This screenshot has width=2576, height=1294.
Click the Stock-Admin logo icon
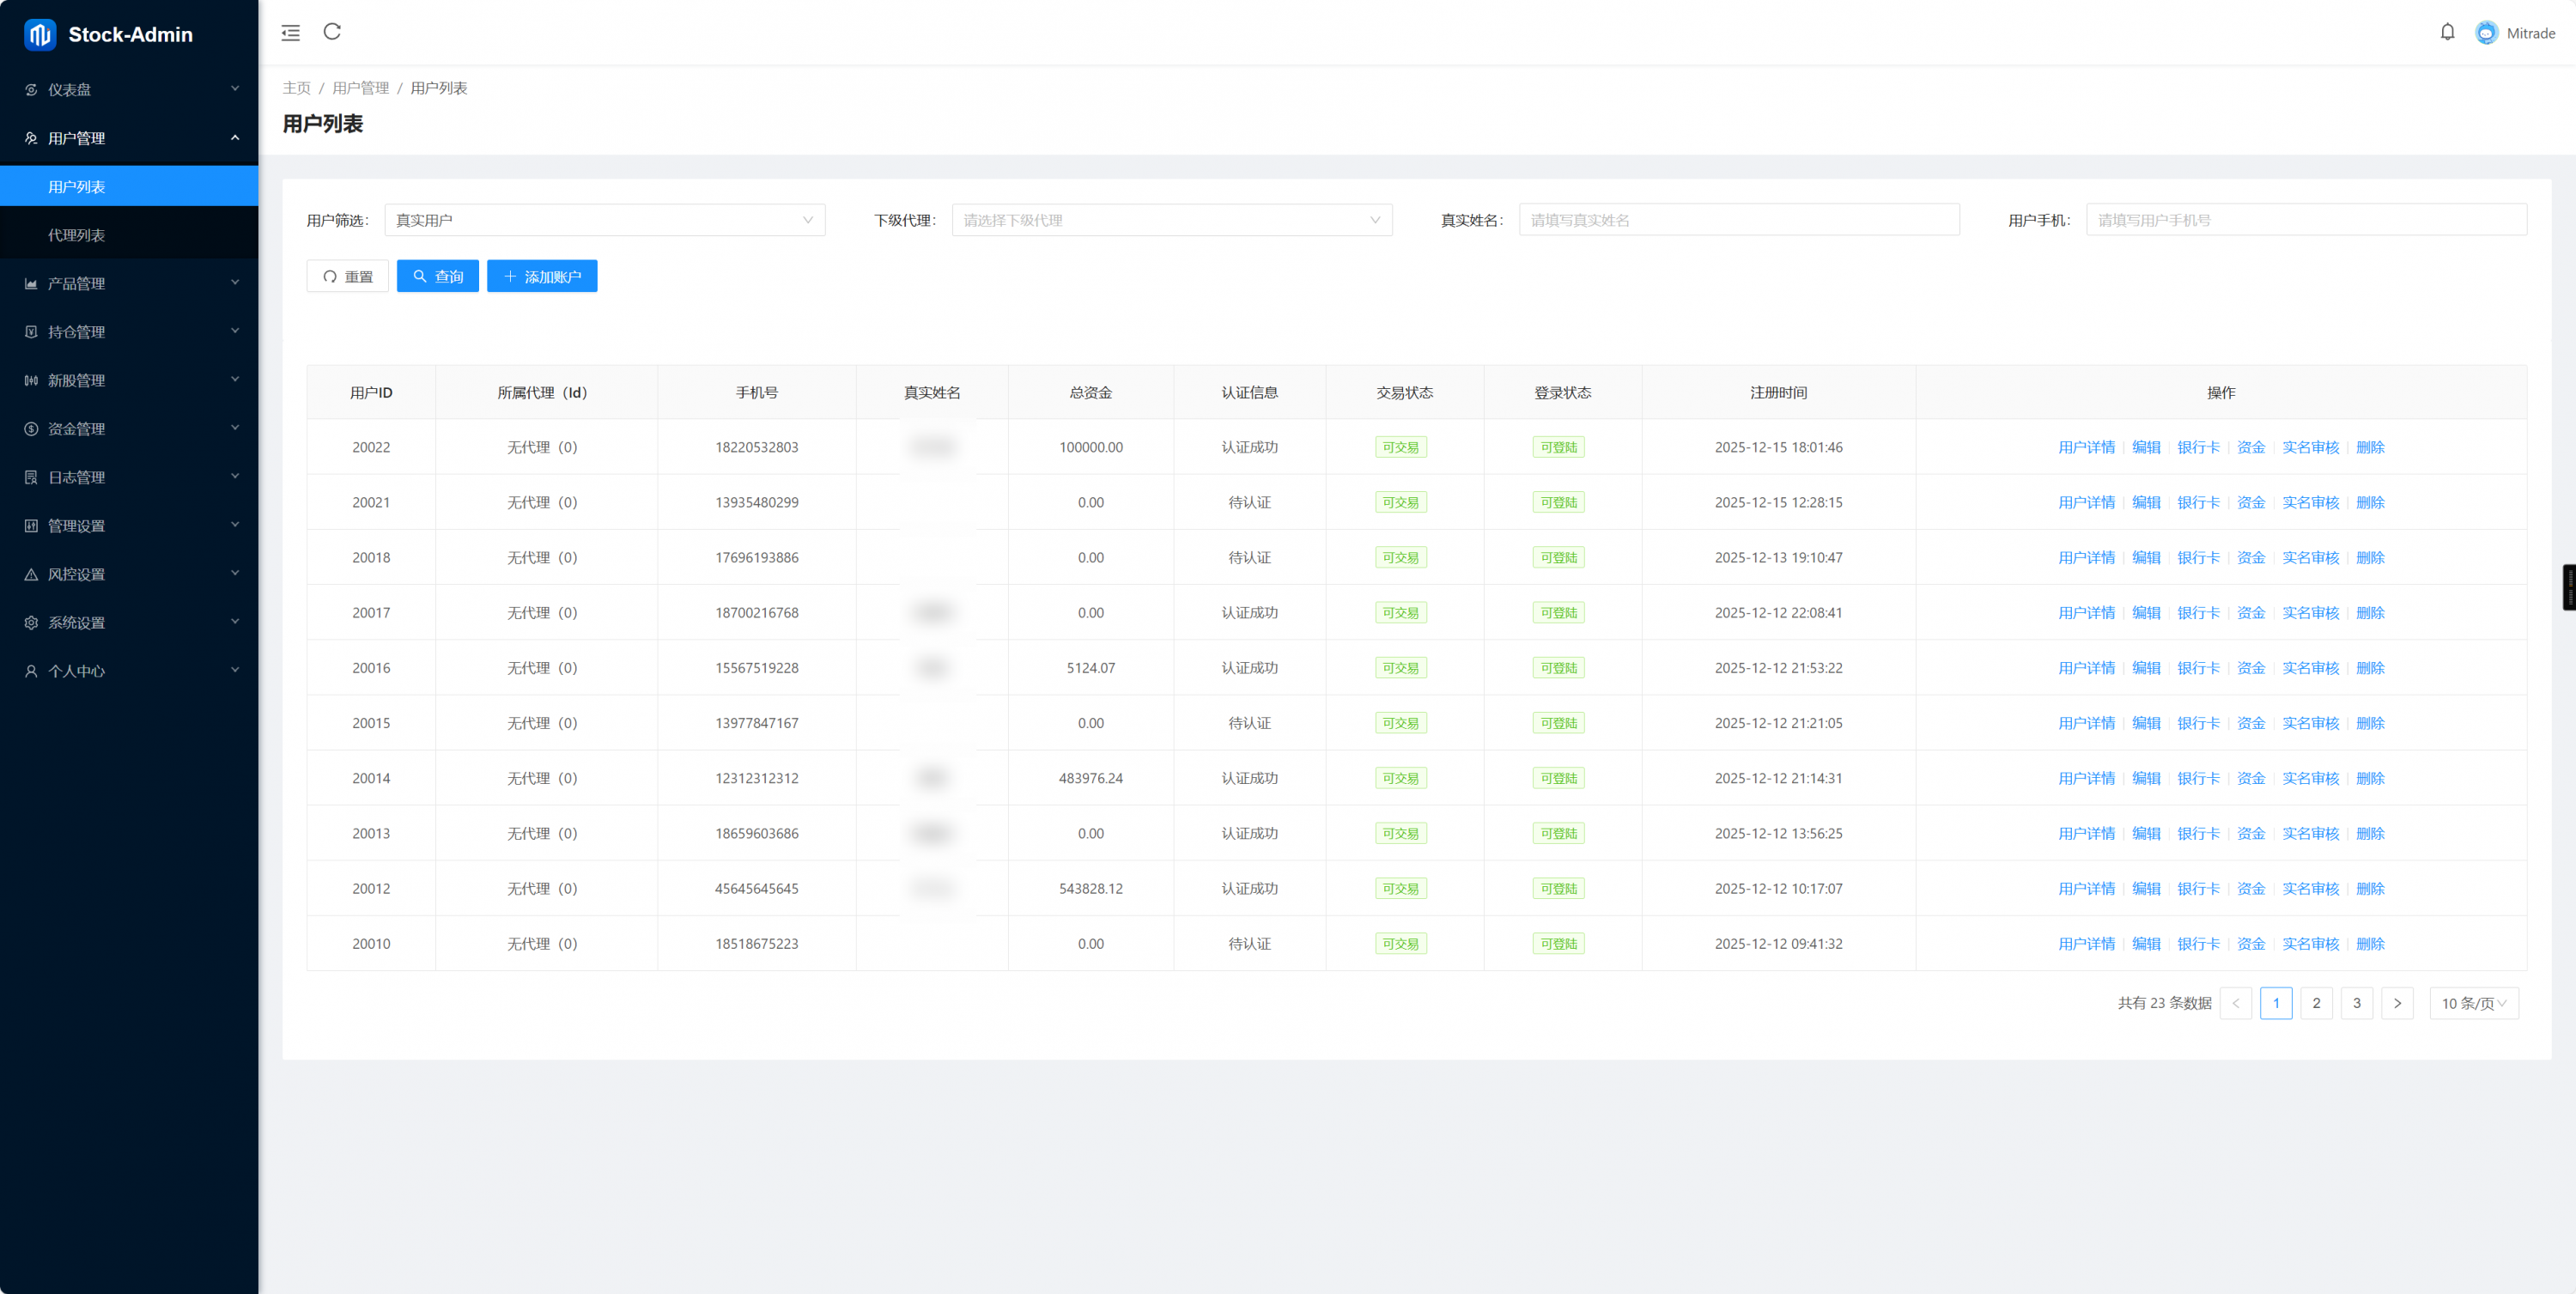(x=40, y=34)
